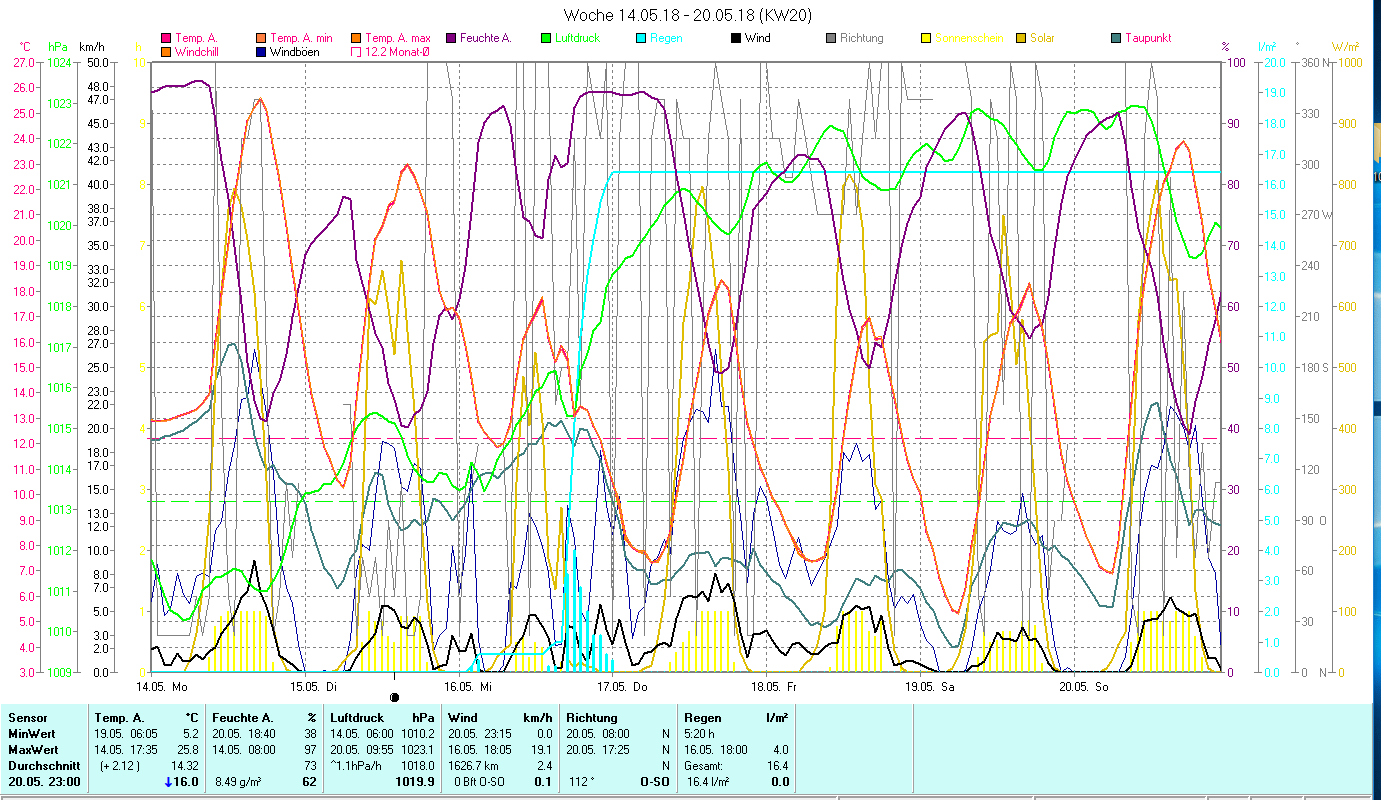Select the maximum temperature value '25.8'
1381x800 pixels.
click(189, 750)
